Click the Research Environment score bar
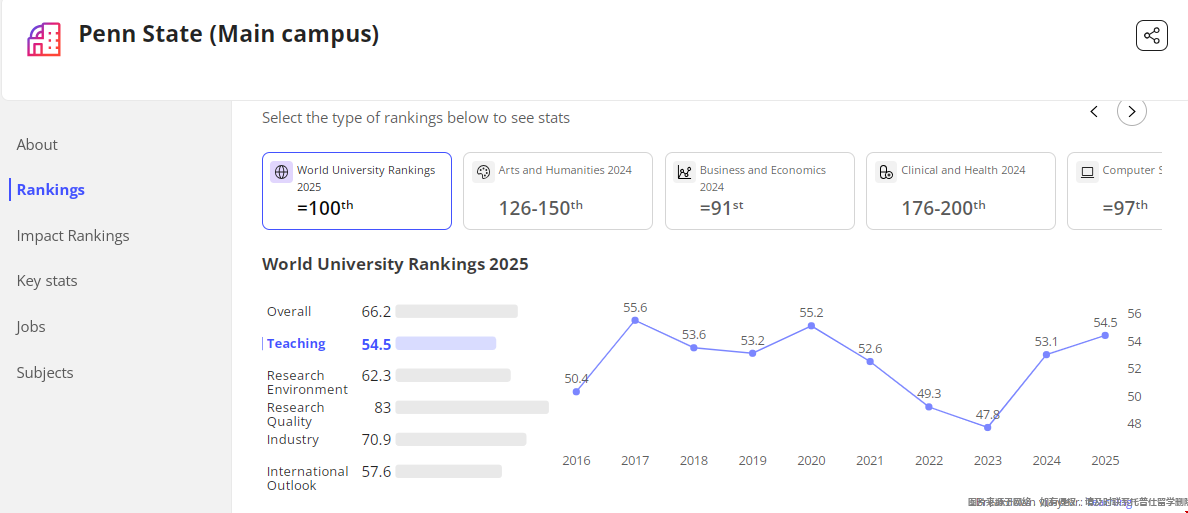Image resolution: width=1188 pixels, height=513 pixels. pos(453,375)
